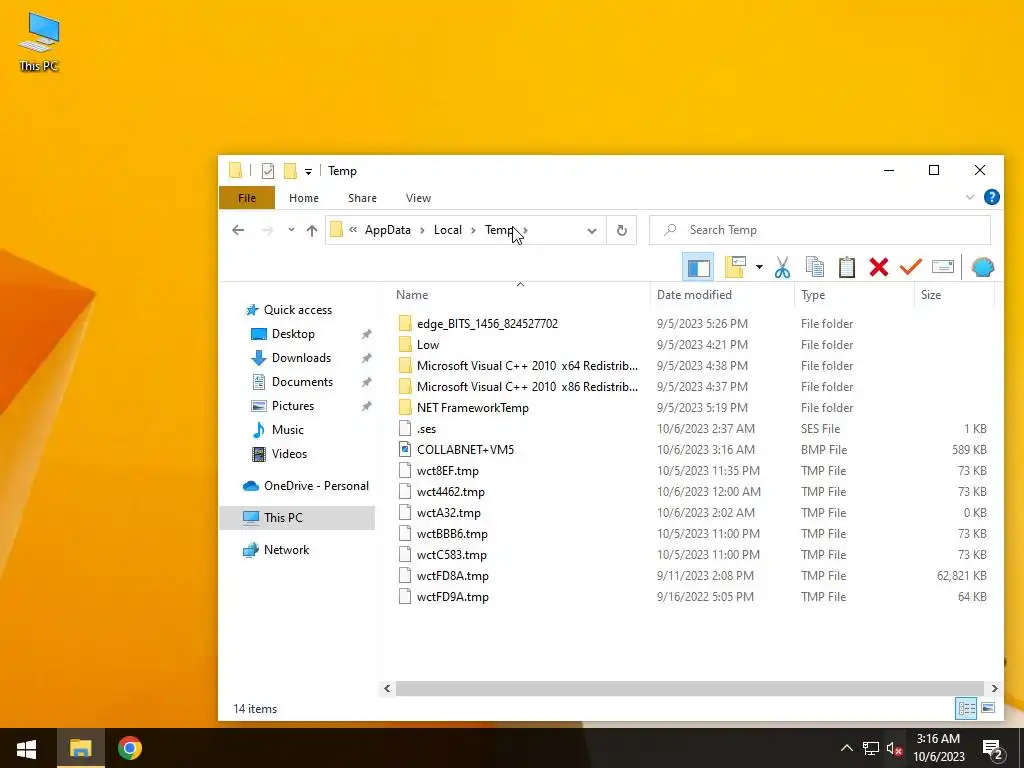Image resolution: width=1024 pixels, height=768 pixels.
Task: Click the muted volume icon in tray
Action: pyautogui.click(x=894, y=749)
